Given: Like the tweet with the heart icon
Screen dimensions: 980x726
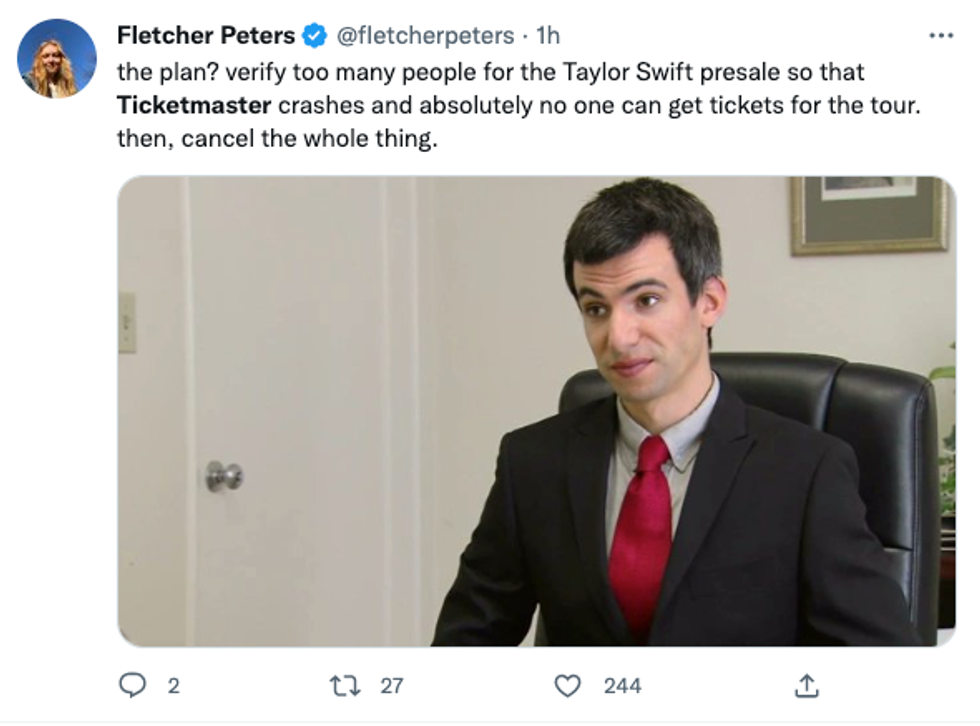Looking at the screenshot, I should (568, 685).
